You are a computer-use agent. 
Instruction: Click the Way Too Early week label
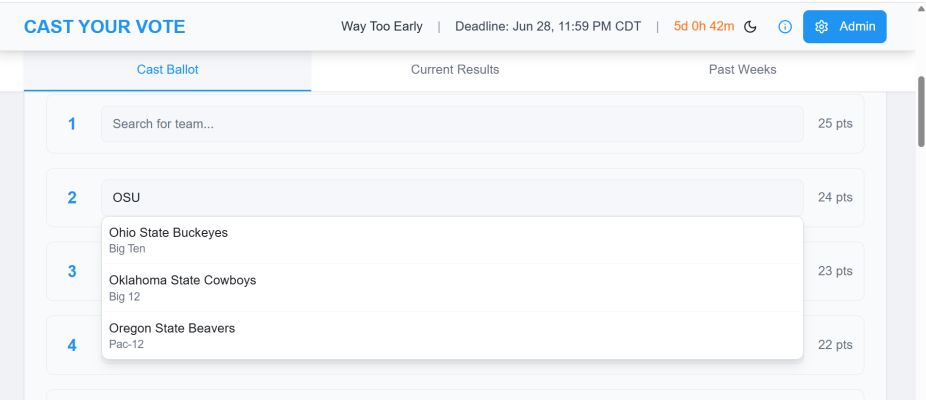coord(382,27)
